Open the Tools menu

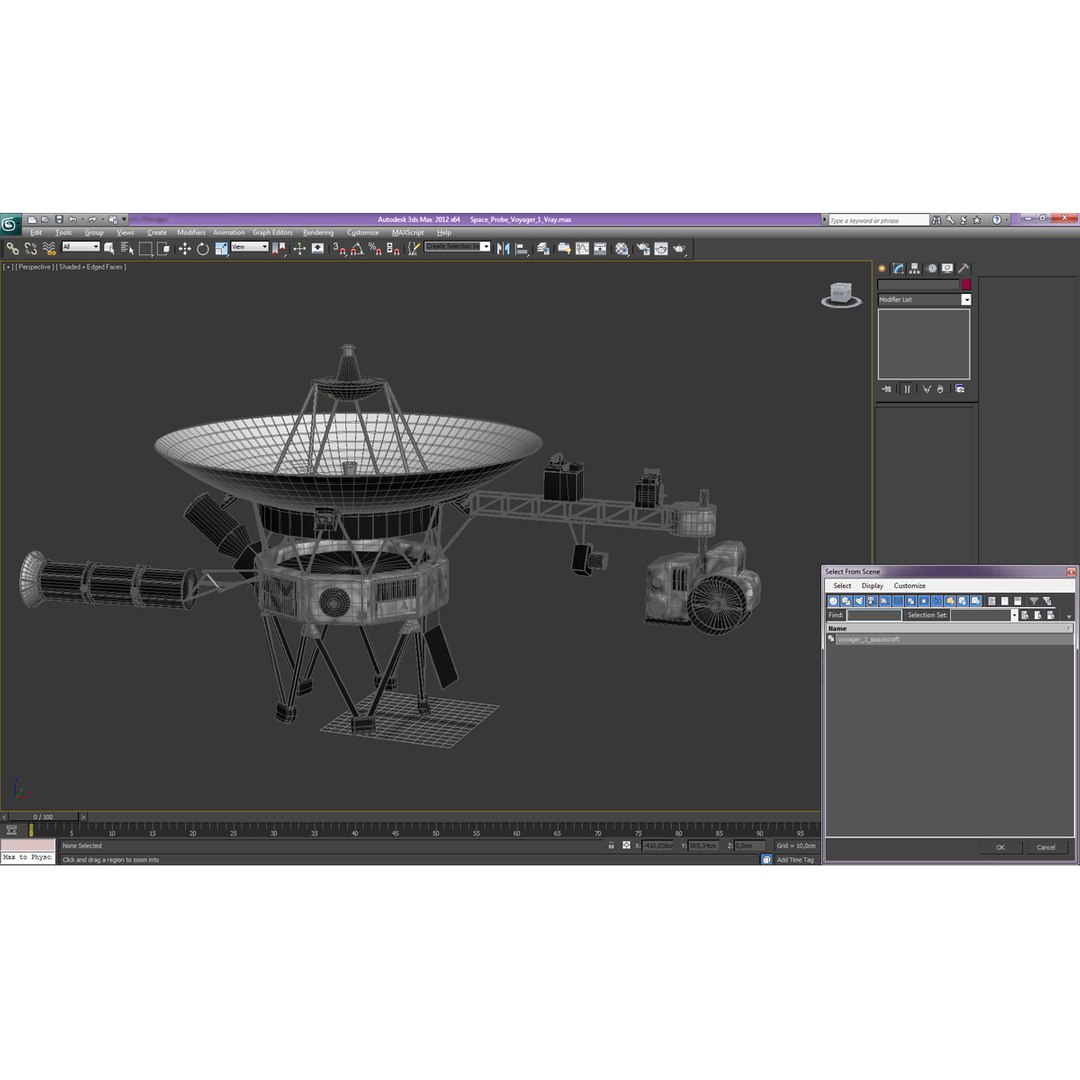(63, 233)
